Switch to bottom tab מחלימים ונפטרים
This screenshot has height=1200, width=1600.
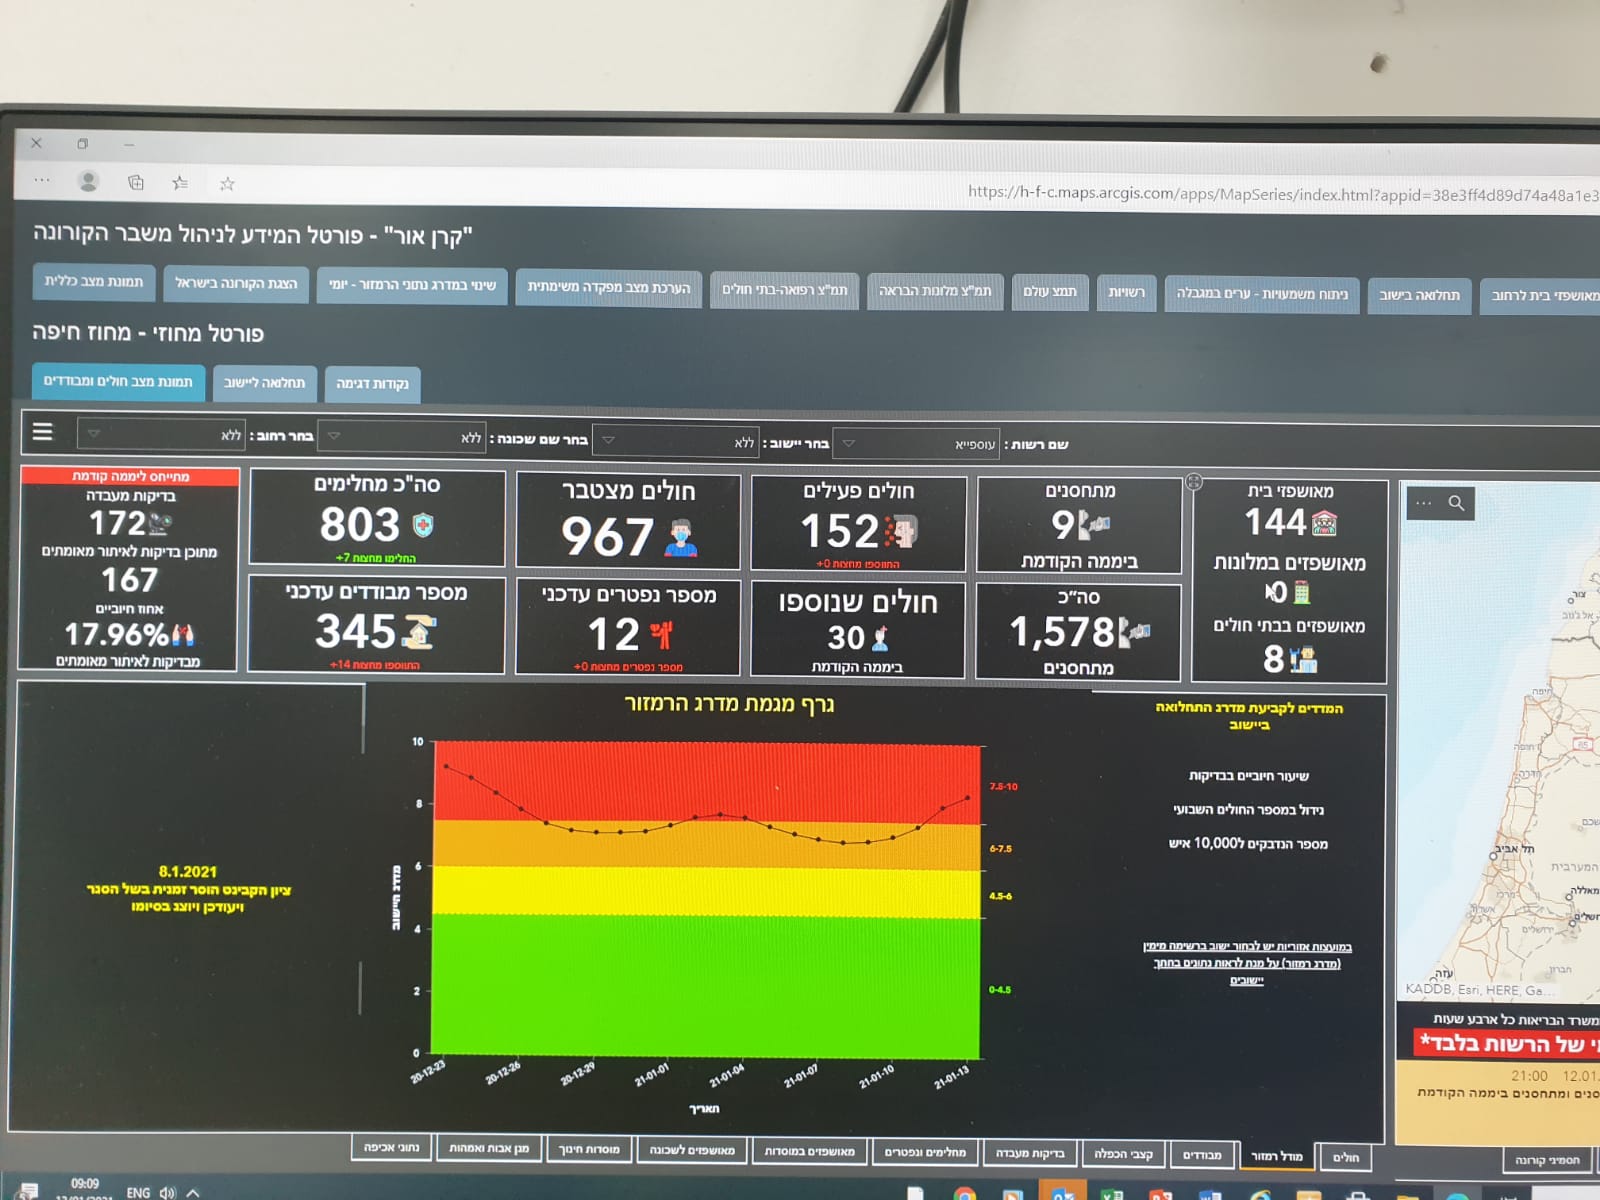coord(925,1152)
